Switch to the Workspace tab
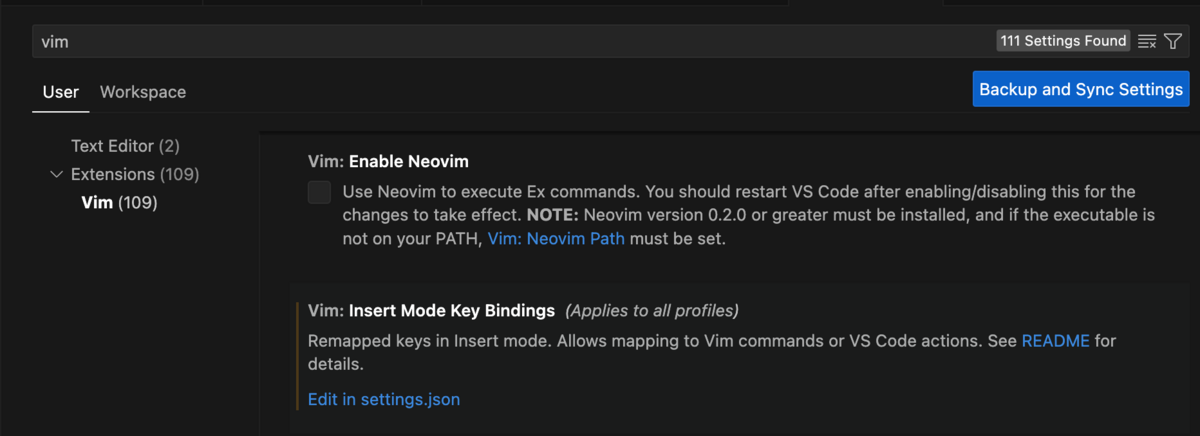1200x436 pixels. click(x=143, y=92)
